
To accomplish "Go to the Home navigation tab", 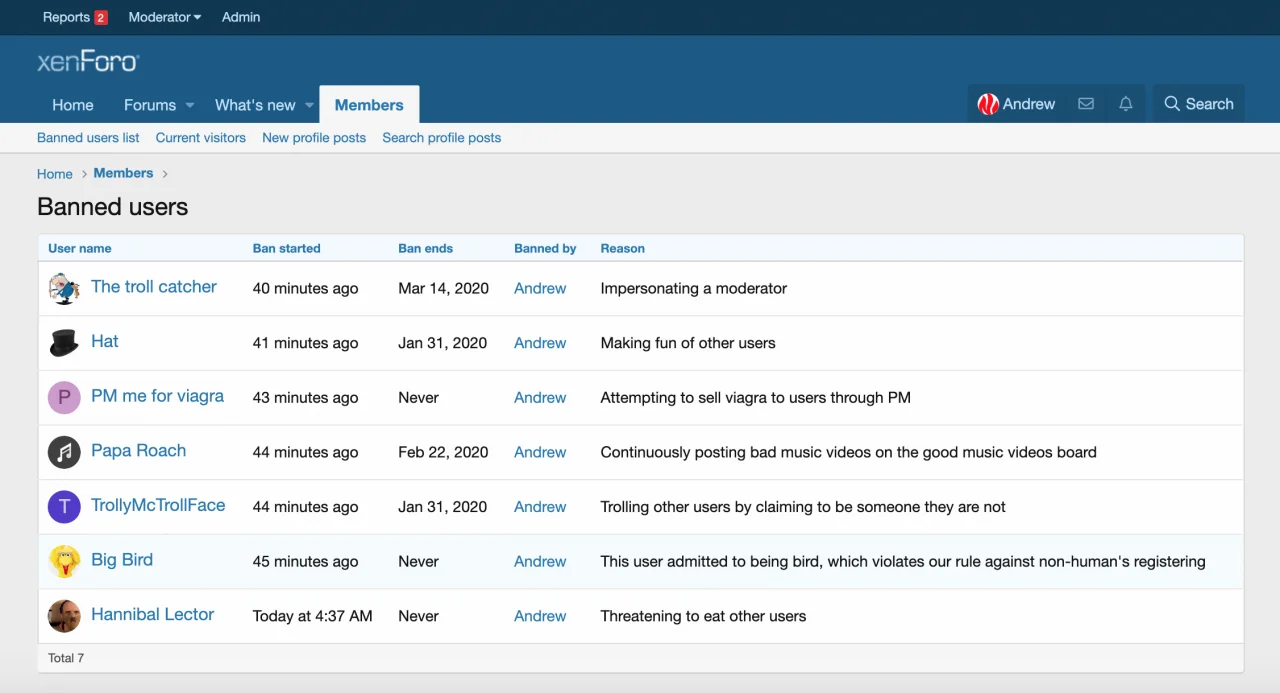I will [73, 105].
